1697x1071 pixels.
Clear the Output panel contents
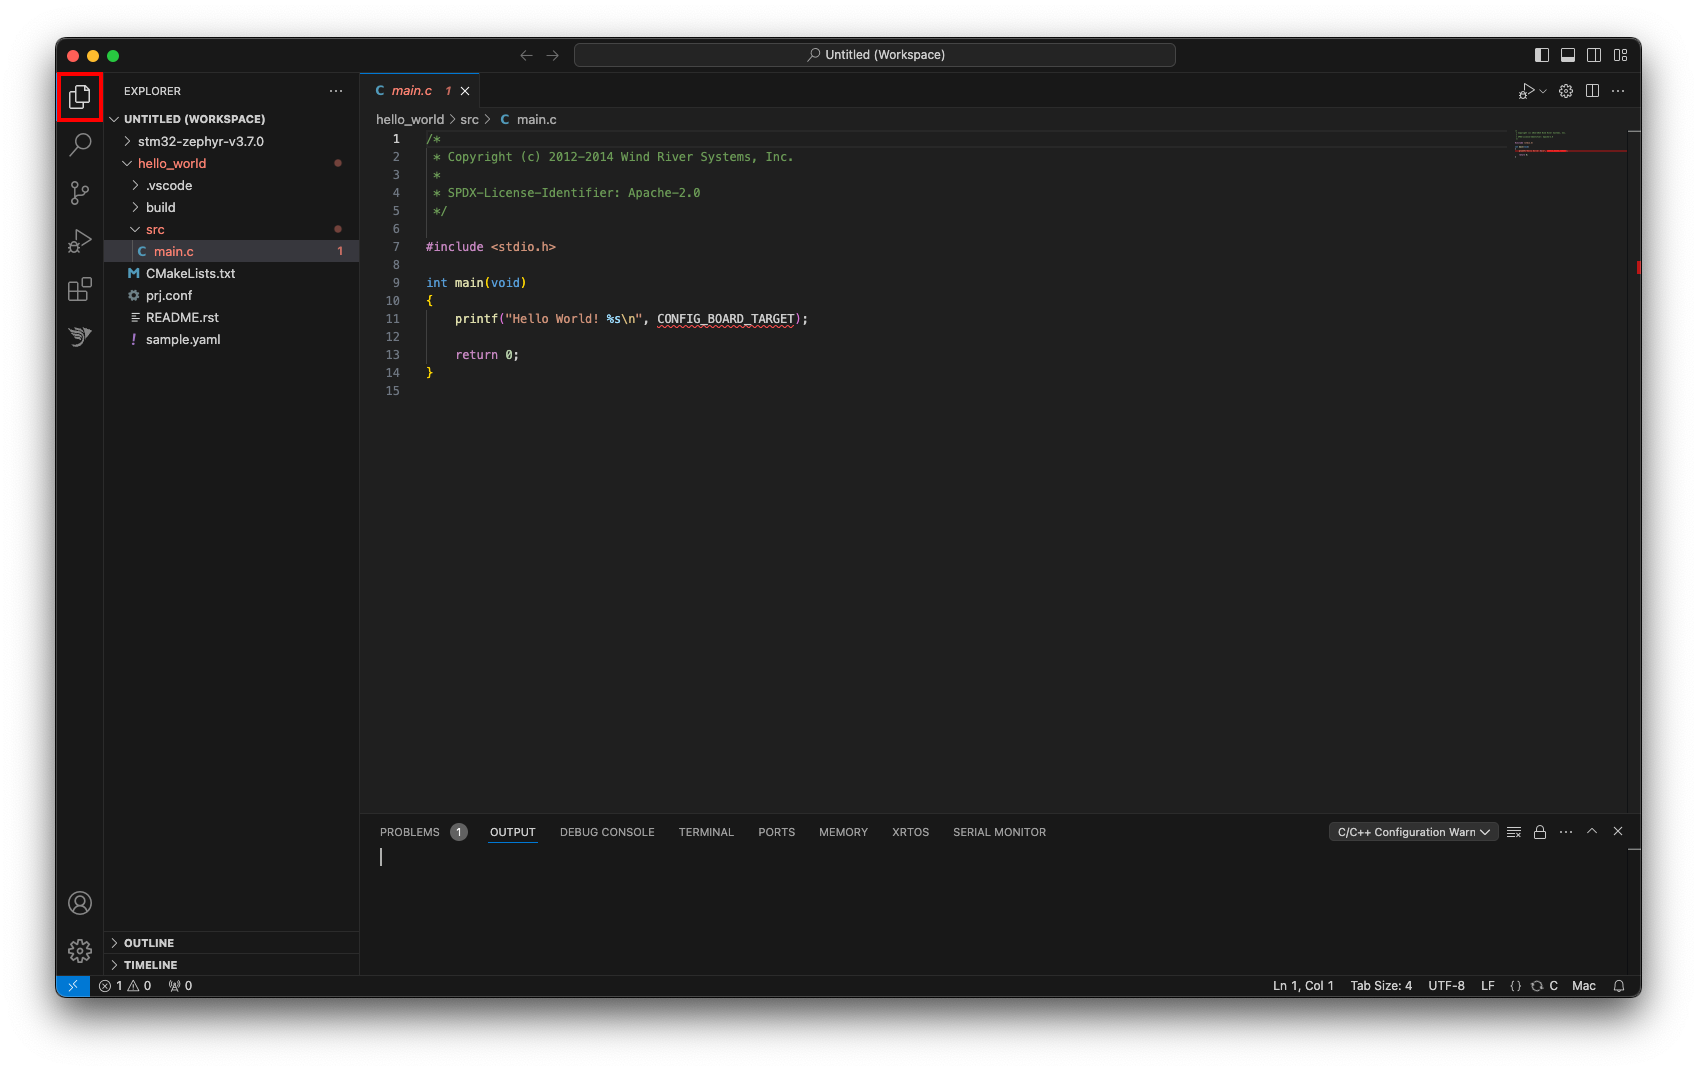pyautogui.click(x=1513, y=831)
